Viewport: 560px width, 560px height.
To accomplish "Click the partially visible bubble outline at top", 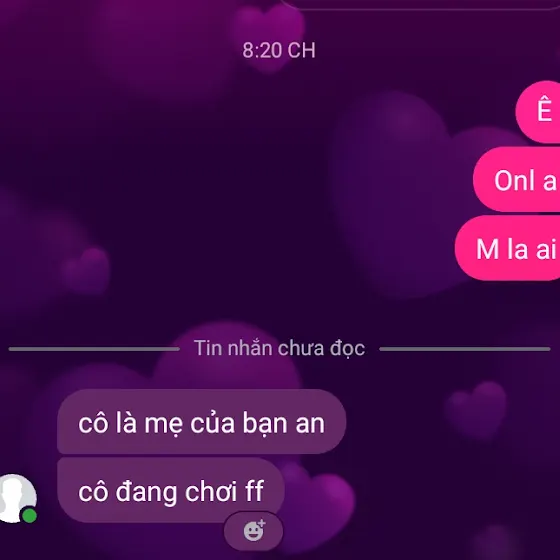I will 418,4.
